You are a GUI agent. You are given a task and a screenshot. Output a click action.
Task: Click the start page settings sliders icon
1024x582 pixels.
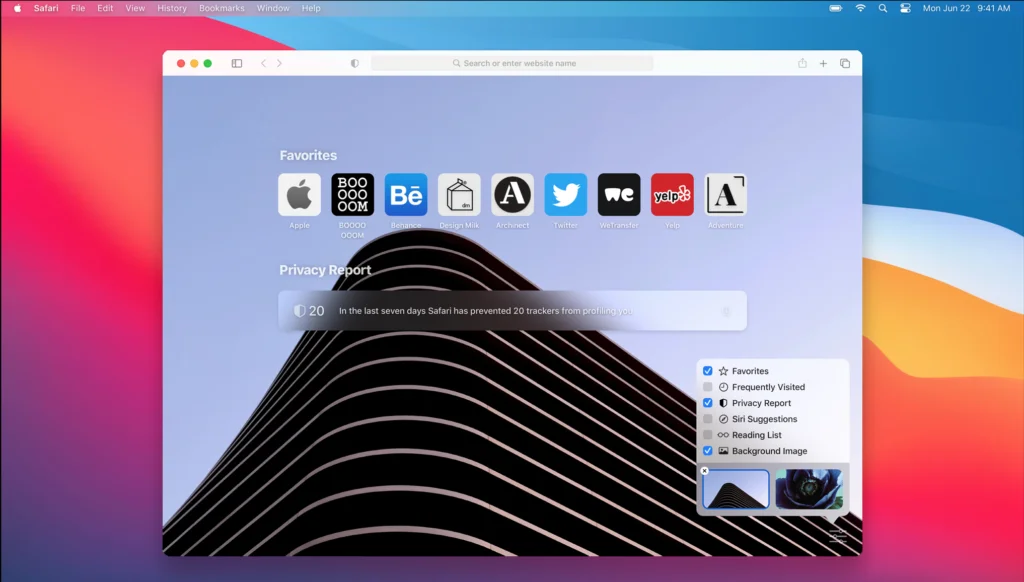point(837,536)
